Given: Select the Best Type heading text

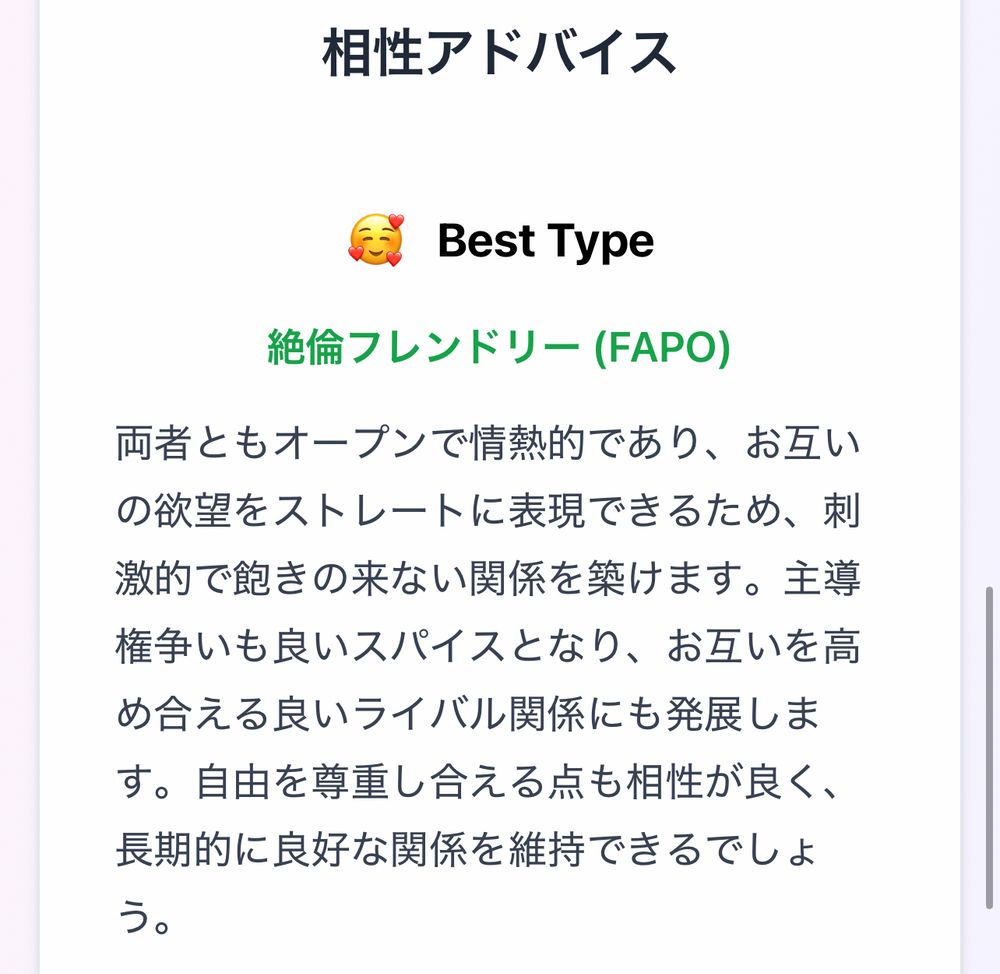Looking at the screenshot, I should [546, 240].
